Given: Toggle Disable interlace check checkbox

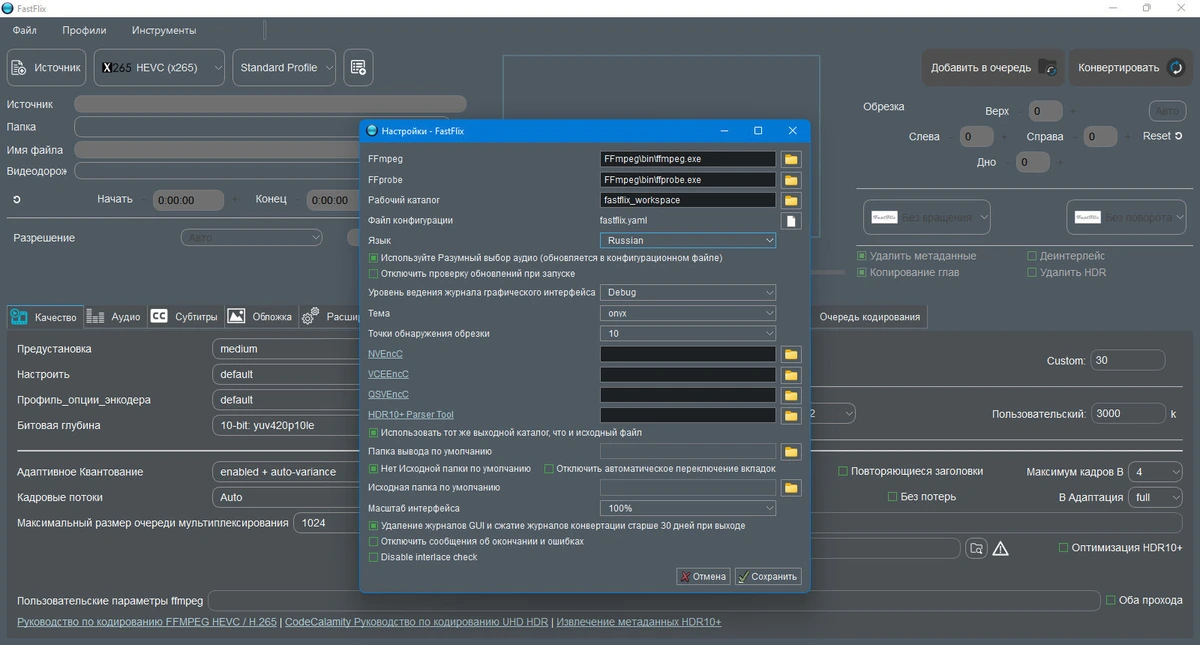Looking at the screenshot, I should click(374, 557).
